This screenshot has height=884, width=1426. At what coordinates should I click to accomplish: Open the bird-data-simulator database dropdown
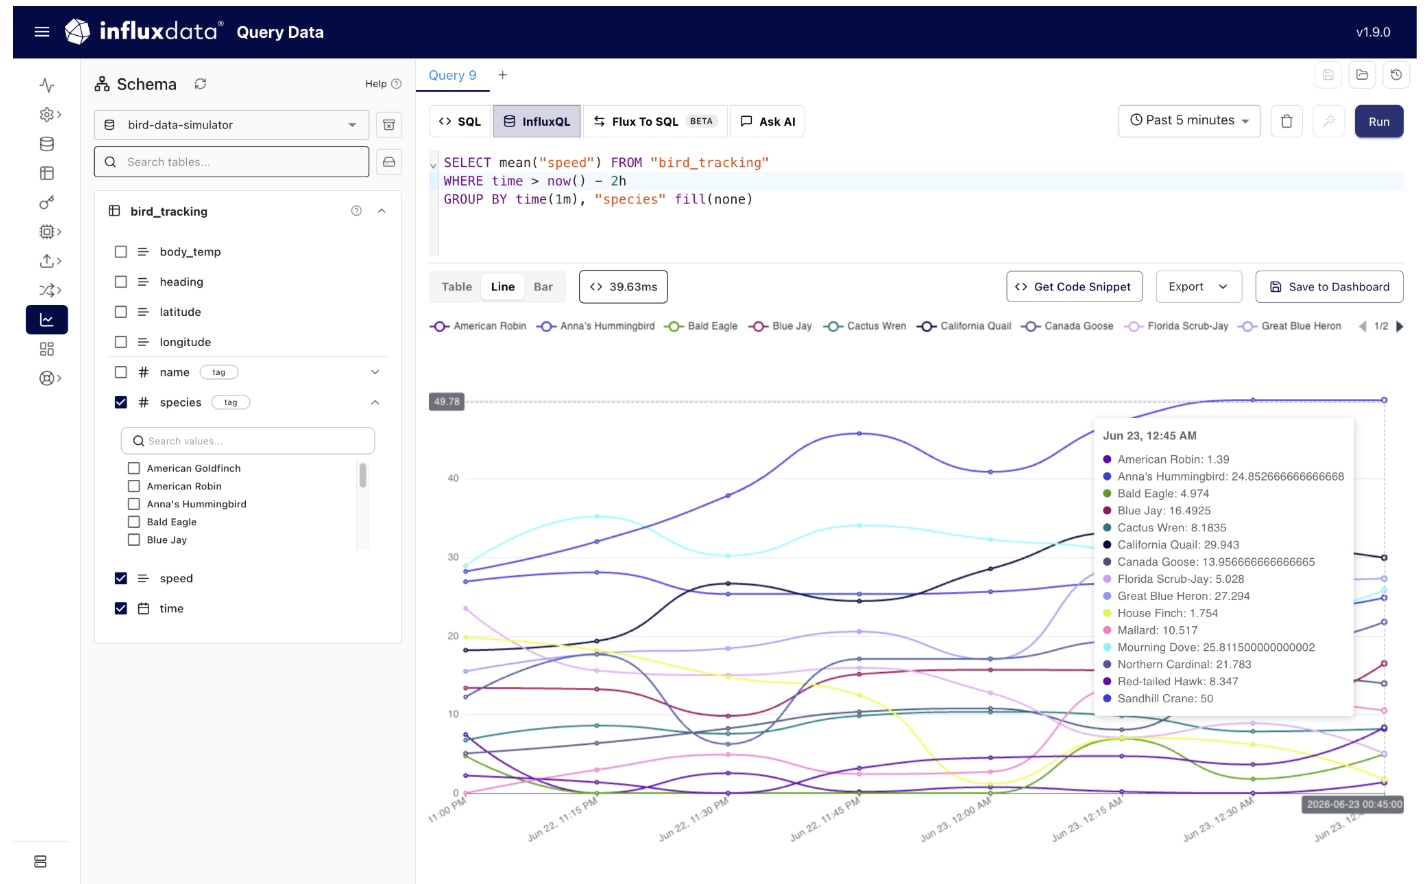pos(232,125)
